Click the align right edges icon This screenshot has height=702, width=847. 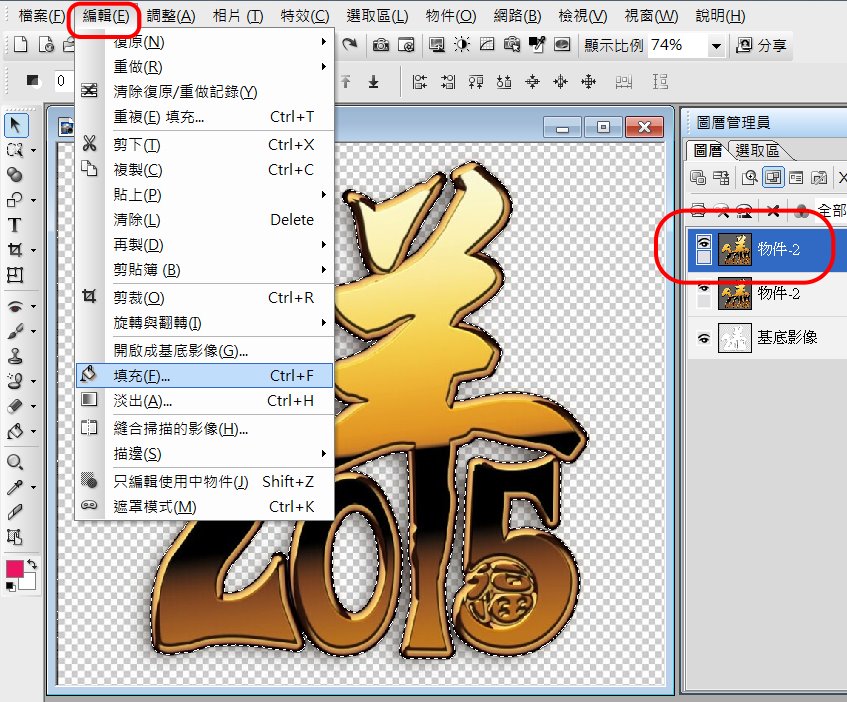[x=448, y=82]
